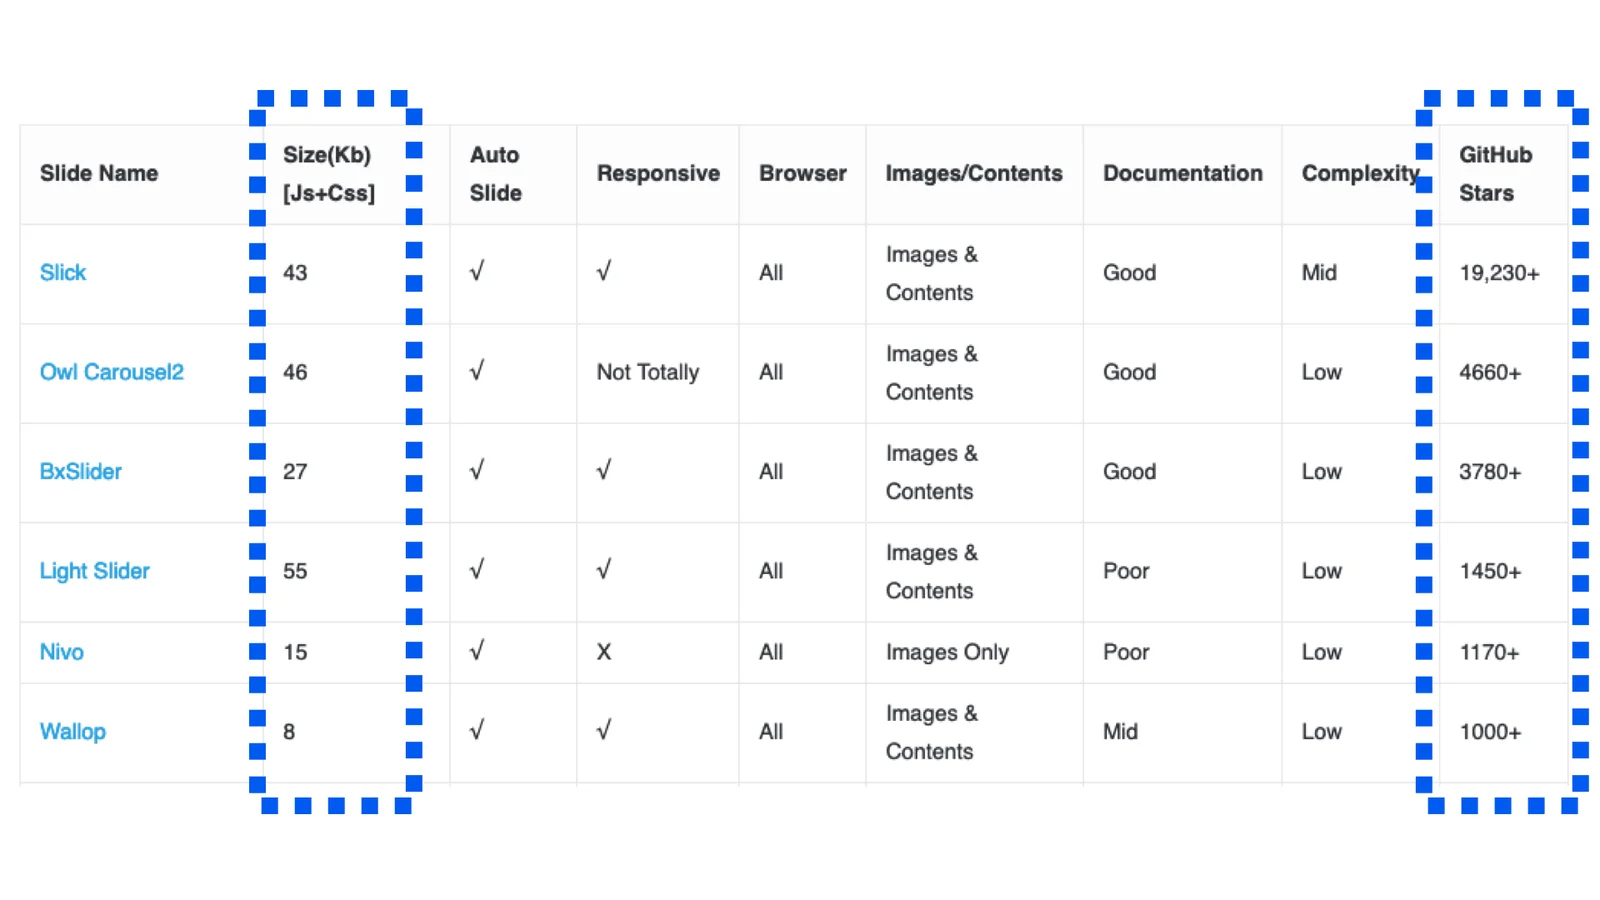Select the Browser column header
Screen dimensions: 1600x900
pyautogui.click(x=802, y=174)
